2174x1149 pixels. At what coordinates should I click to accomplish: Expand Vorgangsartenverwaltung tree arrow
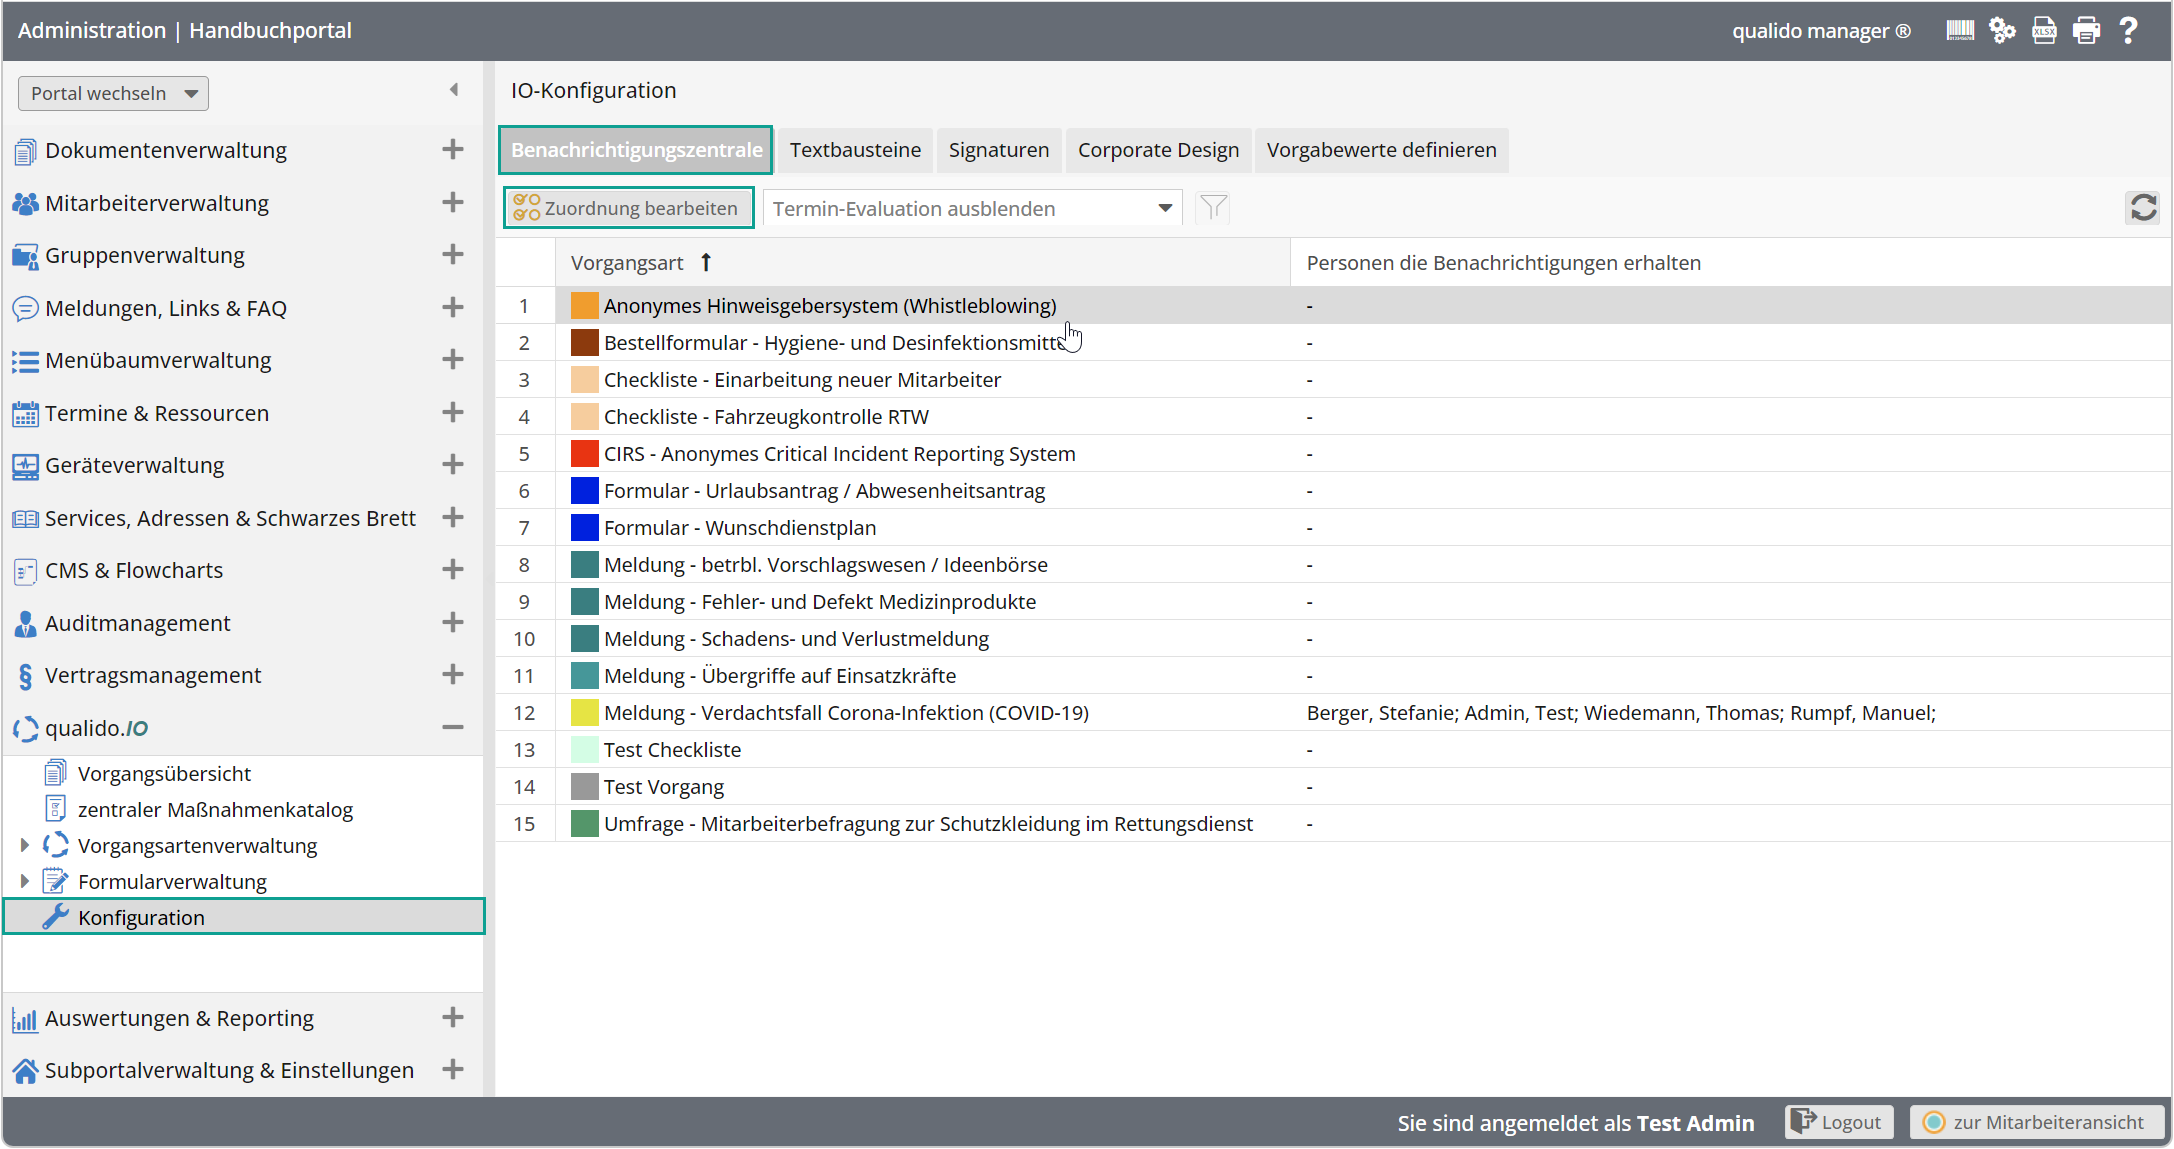pyautogui.click(x=24, y=846)
